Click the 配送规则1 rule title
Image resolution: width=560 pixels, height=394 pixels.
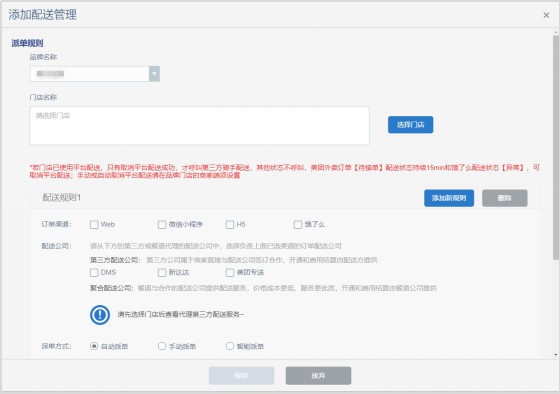[62, 198]
